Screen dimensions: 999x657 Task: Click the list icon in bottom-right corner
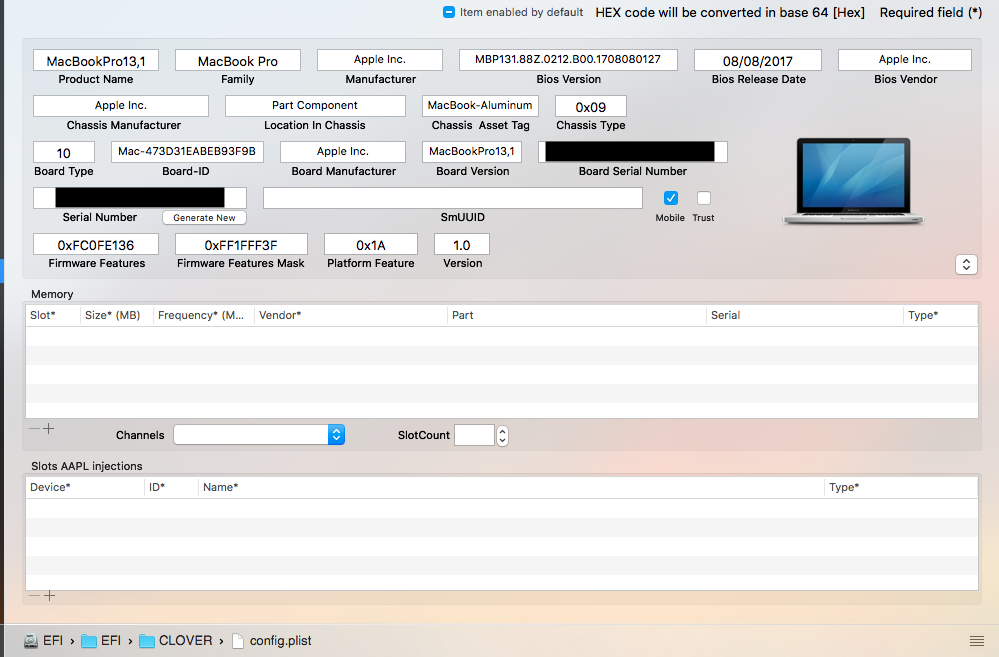[x=976, y=641]
